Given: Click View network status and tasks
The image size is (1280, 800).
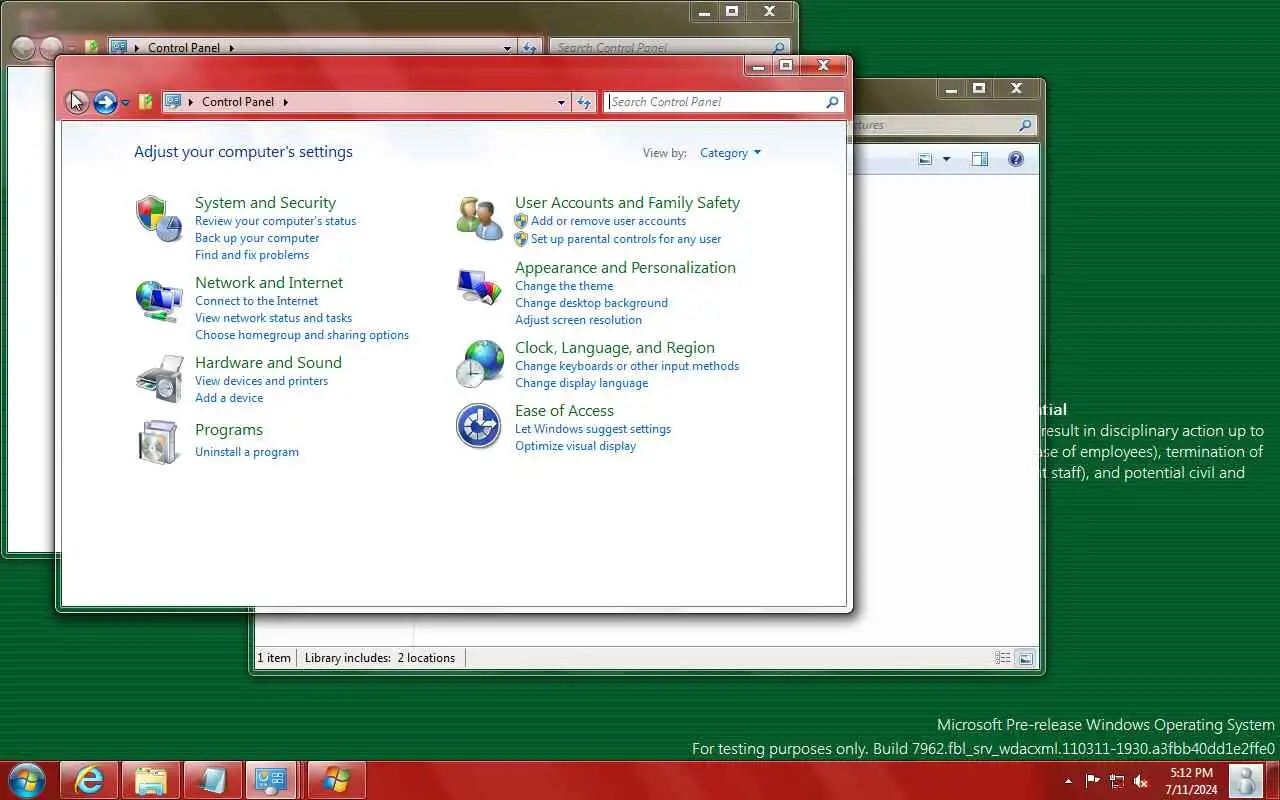Looking at the screenshot, I should coord(273,318).
